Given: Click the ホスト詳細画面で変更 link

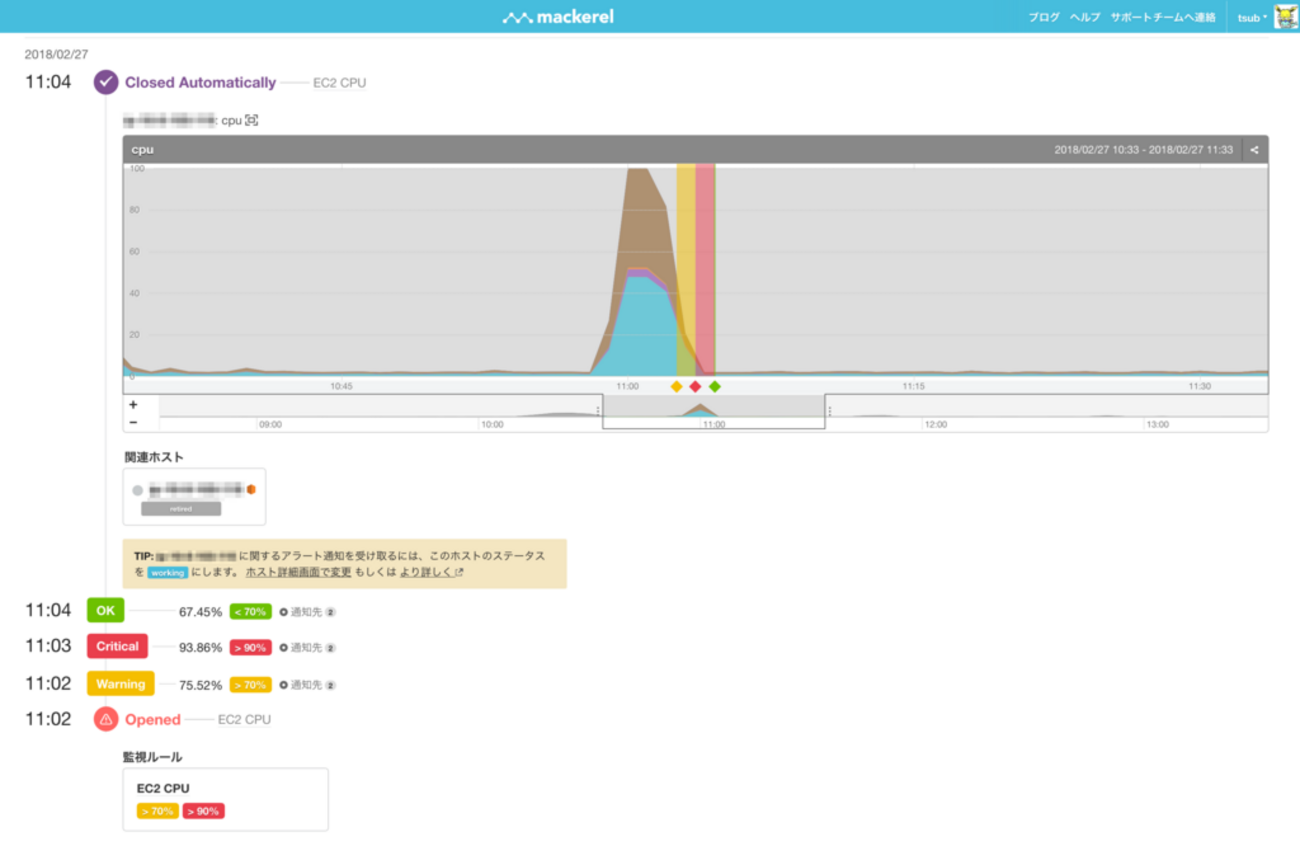Looking at the screenshot, I should [x=298, y=573].
